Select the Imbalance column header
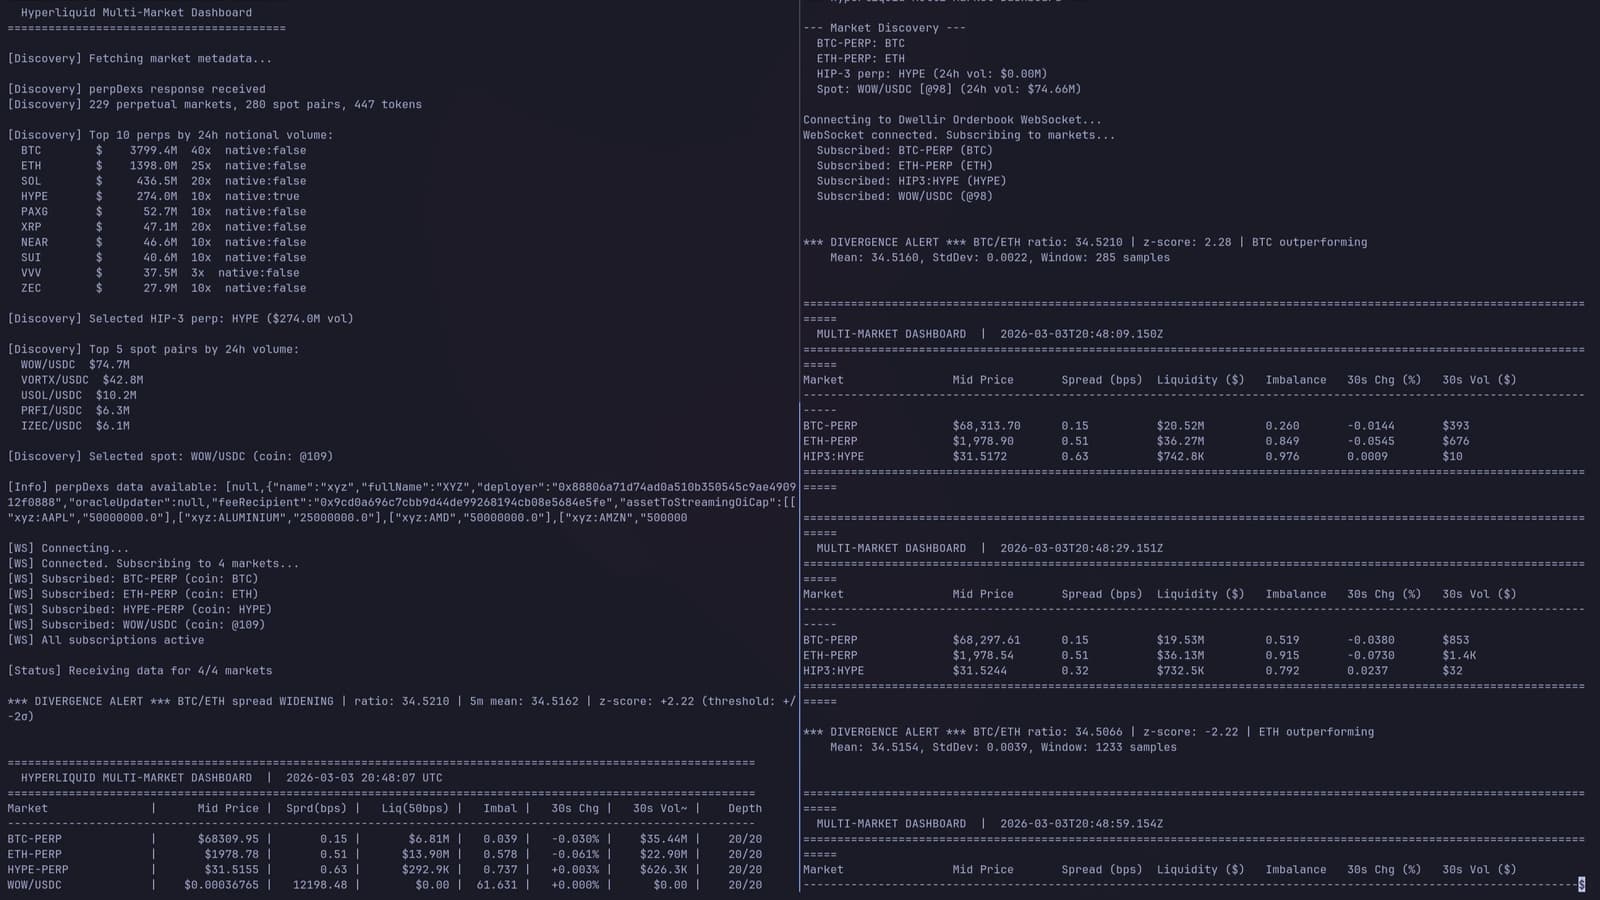1600x900 pixels. (1295, 379)
